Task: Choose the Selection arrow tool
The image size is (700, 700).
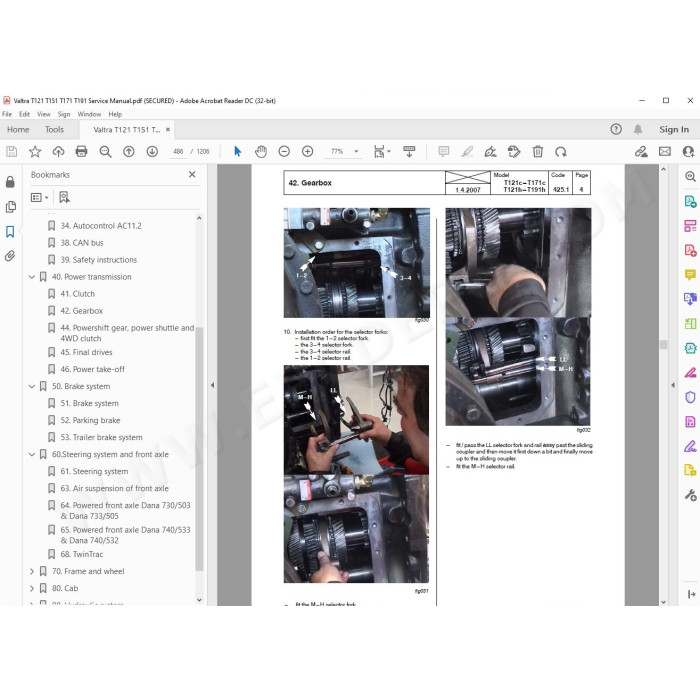Action: coord(238,151)
